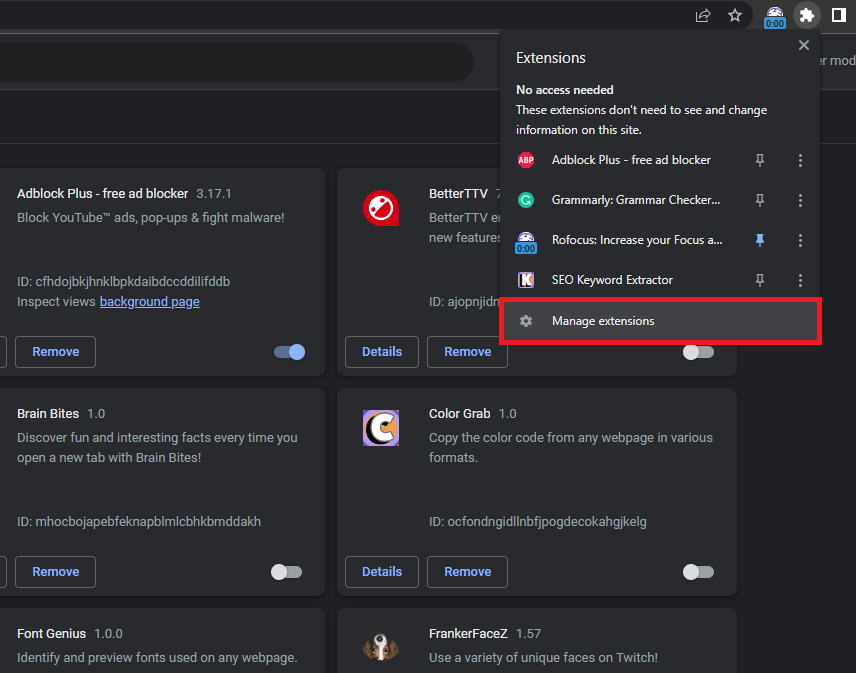Select Manage extensions menu entry
This screenshot has height=673, width=856.
(x=660, y=321)
